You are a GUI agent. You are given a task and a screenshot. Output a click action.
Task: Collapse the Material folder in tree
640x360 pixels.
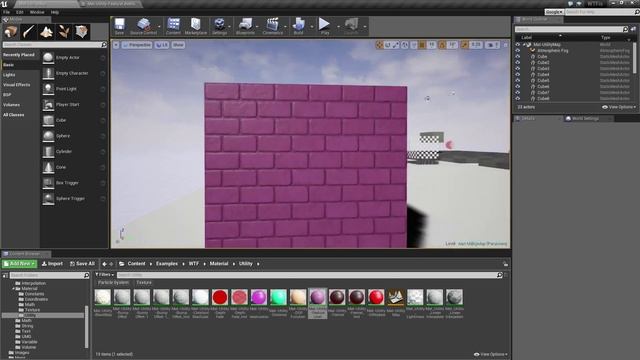click(x=13, y=289)
